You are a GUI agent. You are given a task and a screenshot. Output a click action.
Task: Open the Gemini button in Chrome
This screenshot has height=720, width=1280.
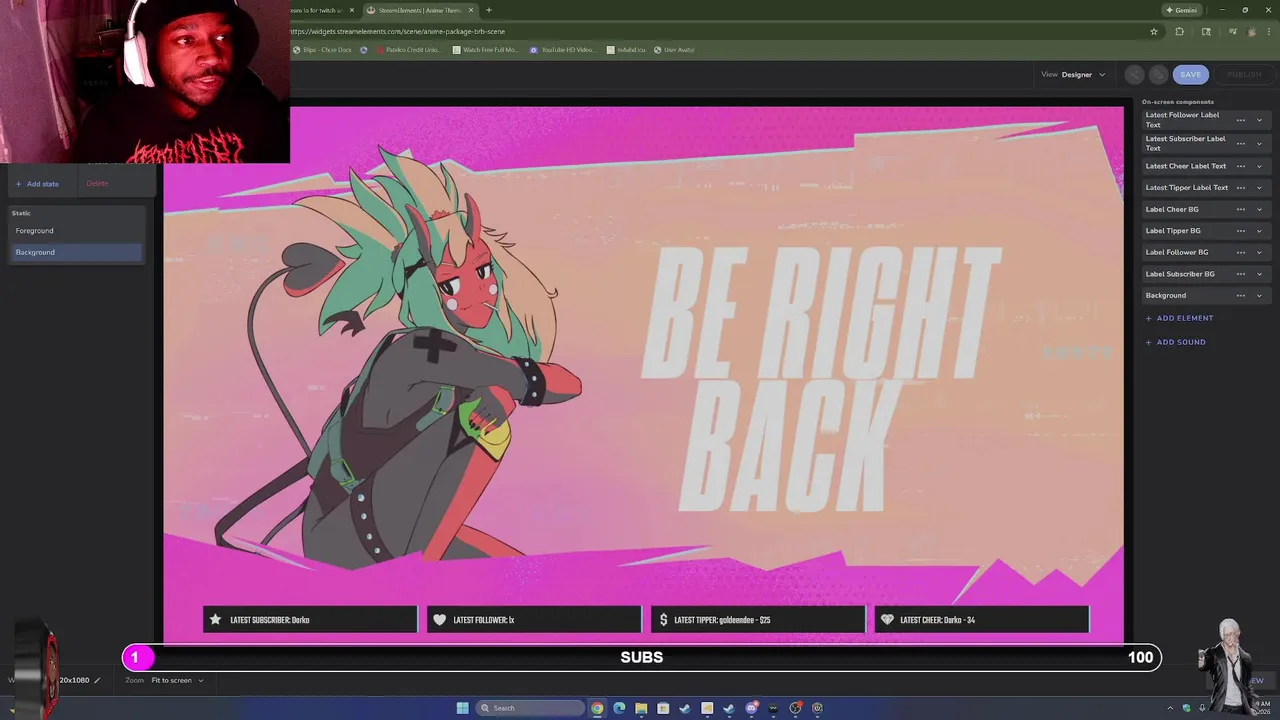[x=1181, y=10]
